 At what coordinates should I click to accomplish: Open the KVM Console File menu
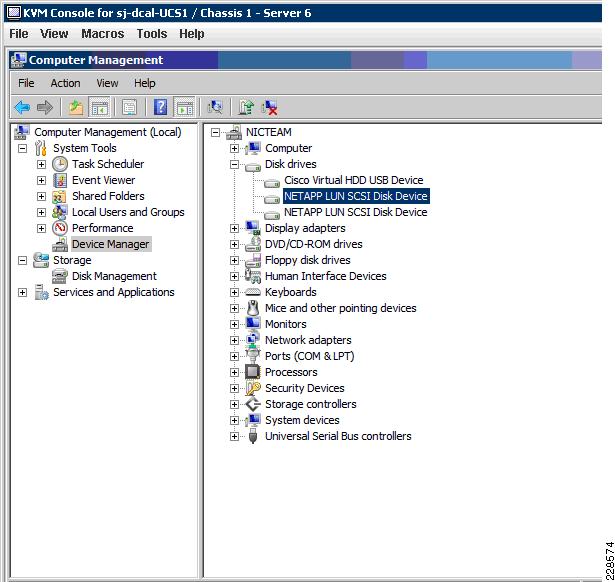click(x=18, y=34)
